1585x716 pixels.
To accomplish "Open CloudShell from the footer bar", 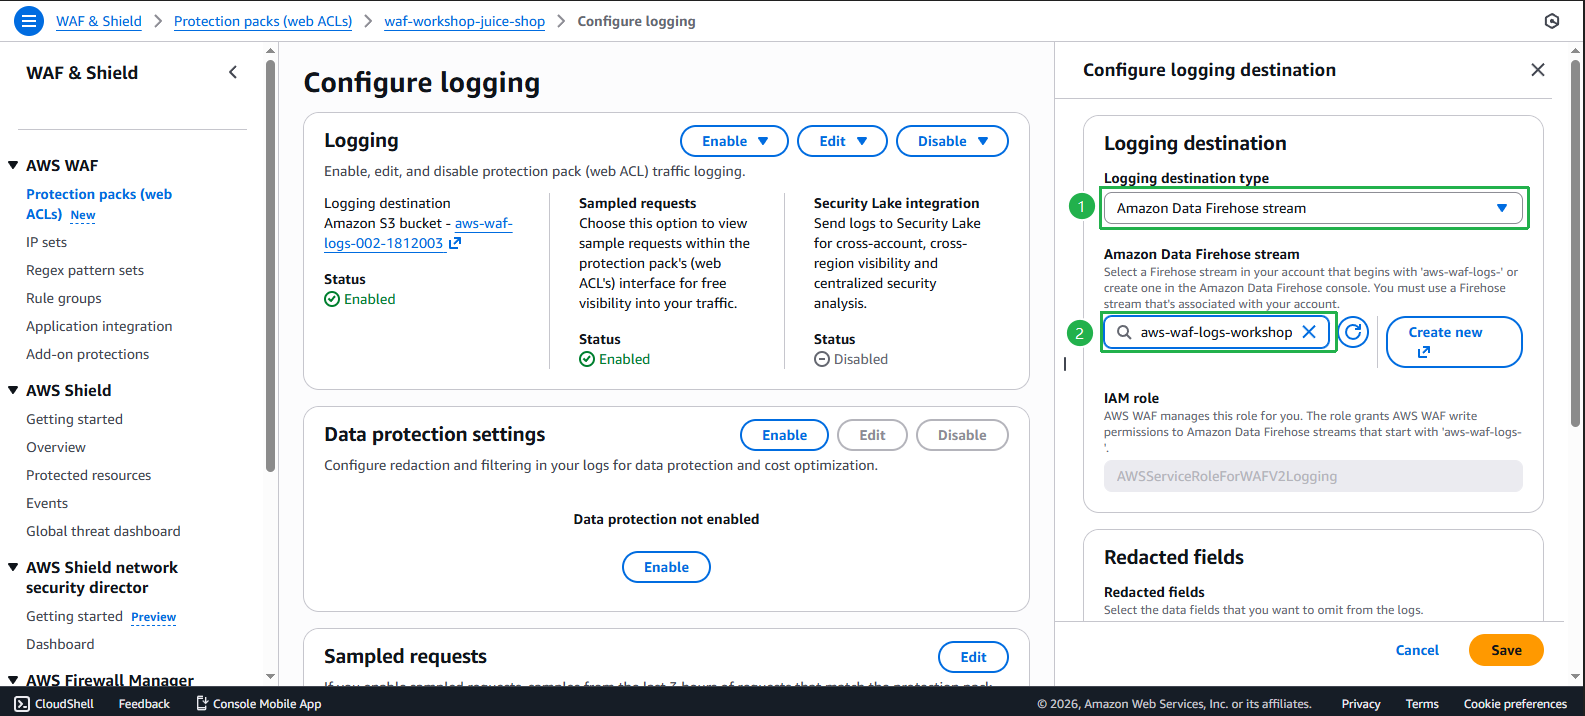I will (x=54, y=704).
